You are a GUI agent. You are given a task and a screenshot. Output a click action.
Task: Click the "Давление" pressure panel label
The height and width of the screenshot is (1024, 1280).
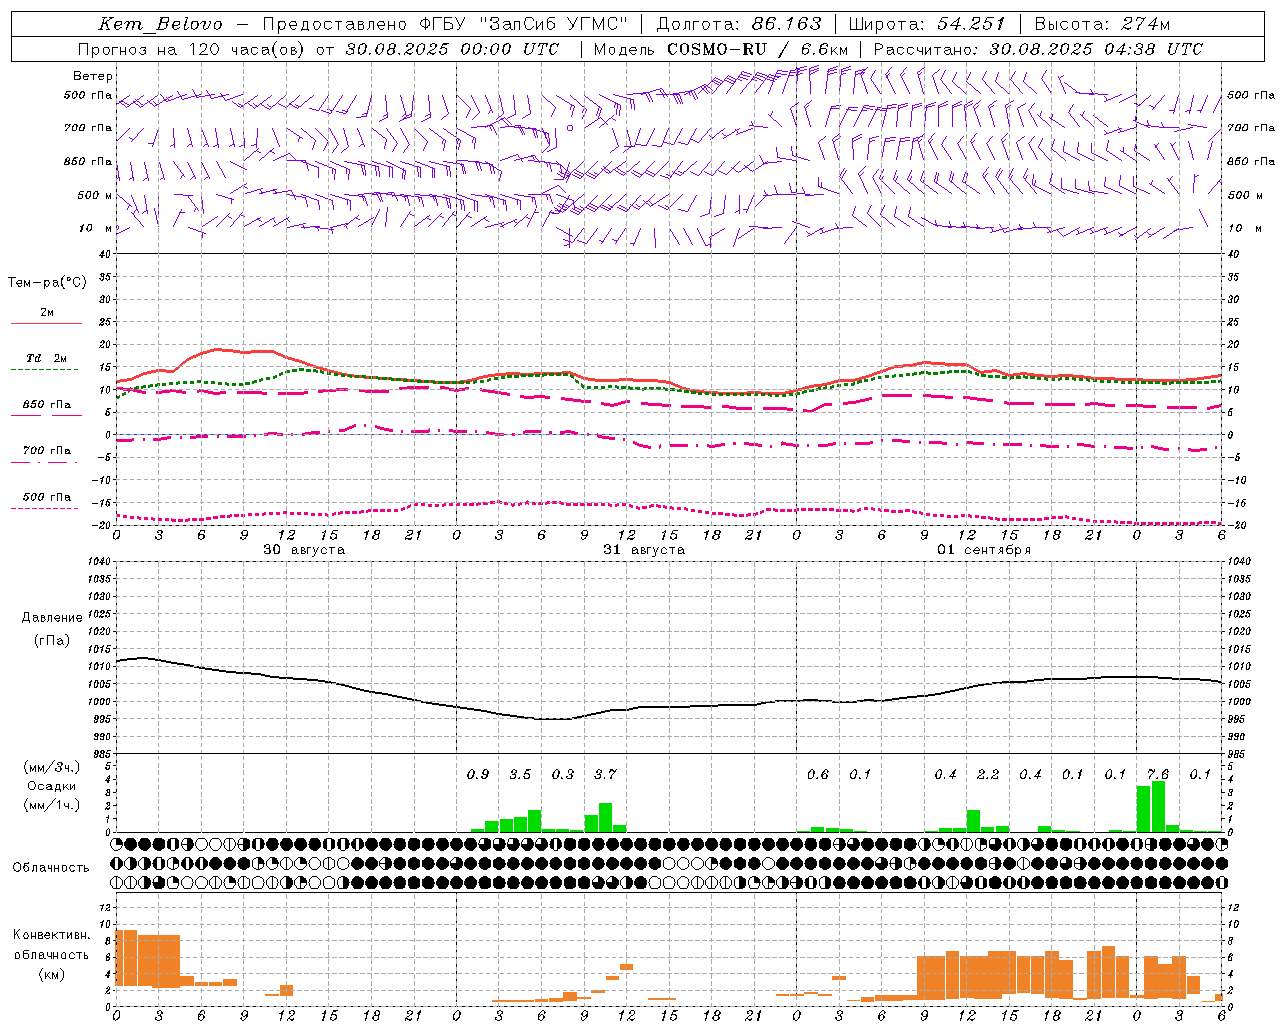(x=52, y=618)
